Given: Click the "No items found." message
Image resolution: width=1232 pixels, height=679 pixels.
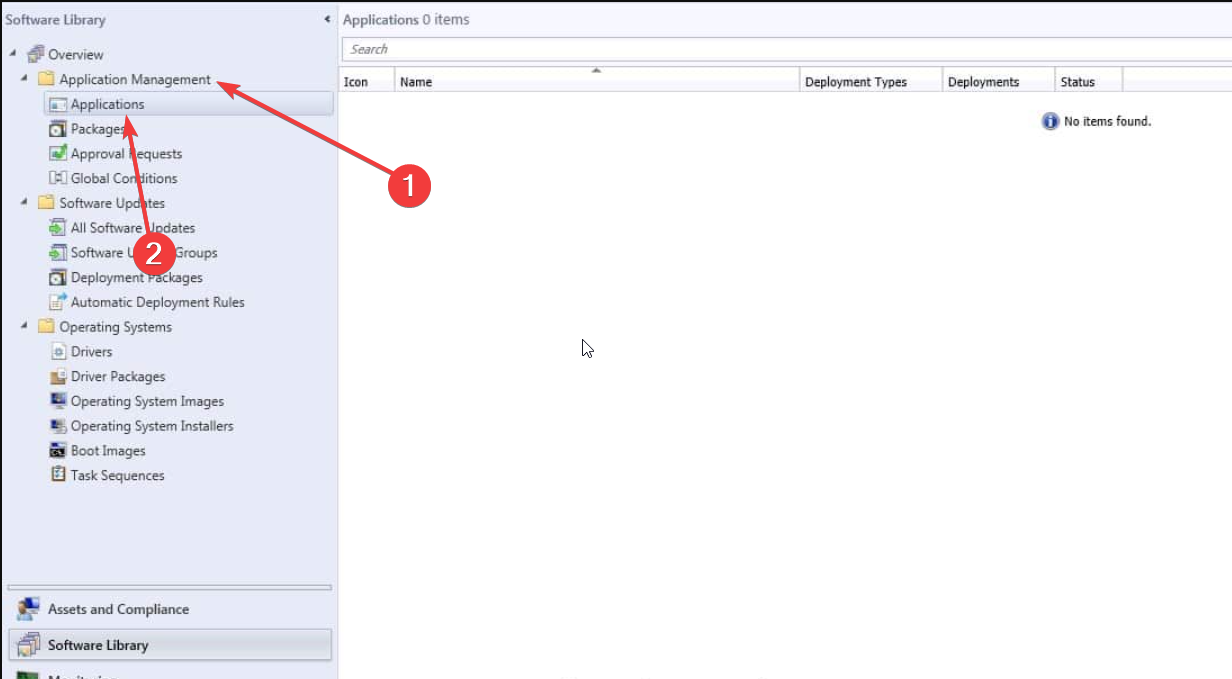Looking at the screenshot, I should 1108,121.
